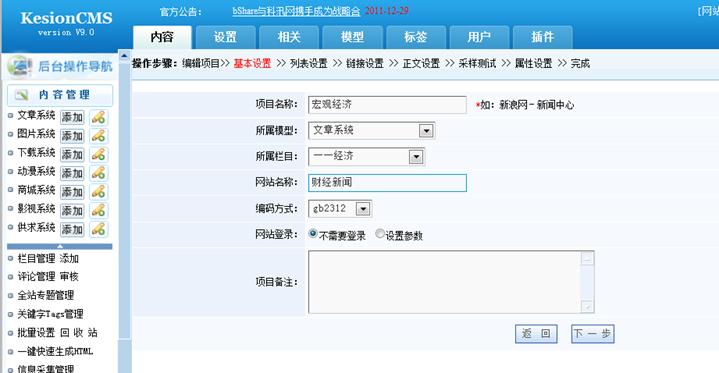Click the edit icon beside 文章系统

click(x=99, y=117)
